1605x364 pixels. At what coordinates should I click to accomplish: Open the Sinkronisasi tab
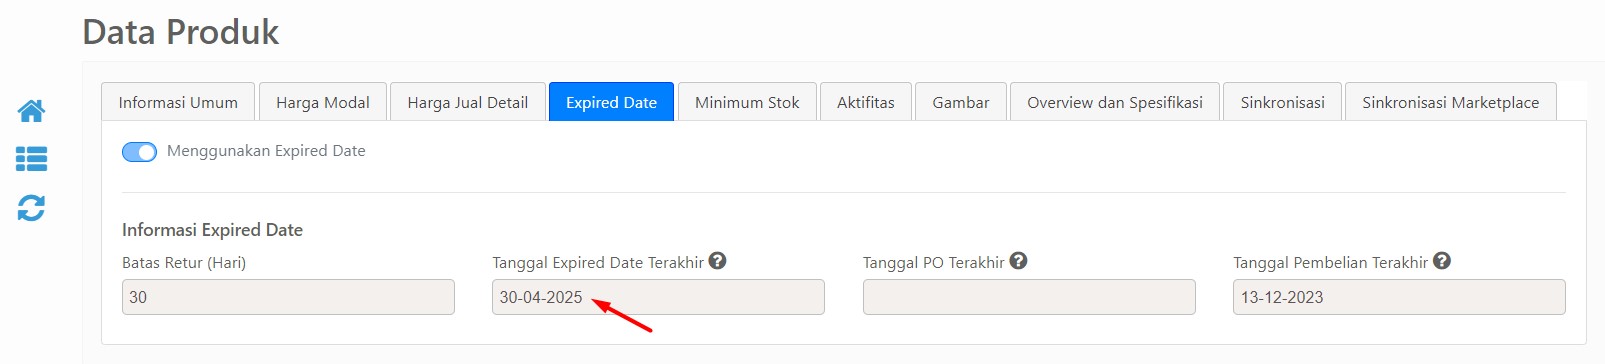[1282, 102]
